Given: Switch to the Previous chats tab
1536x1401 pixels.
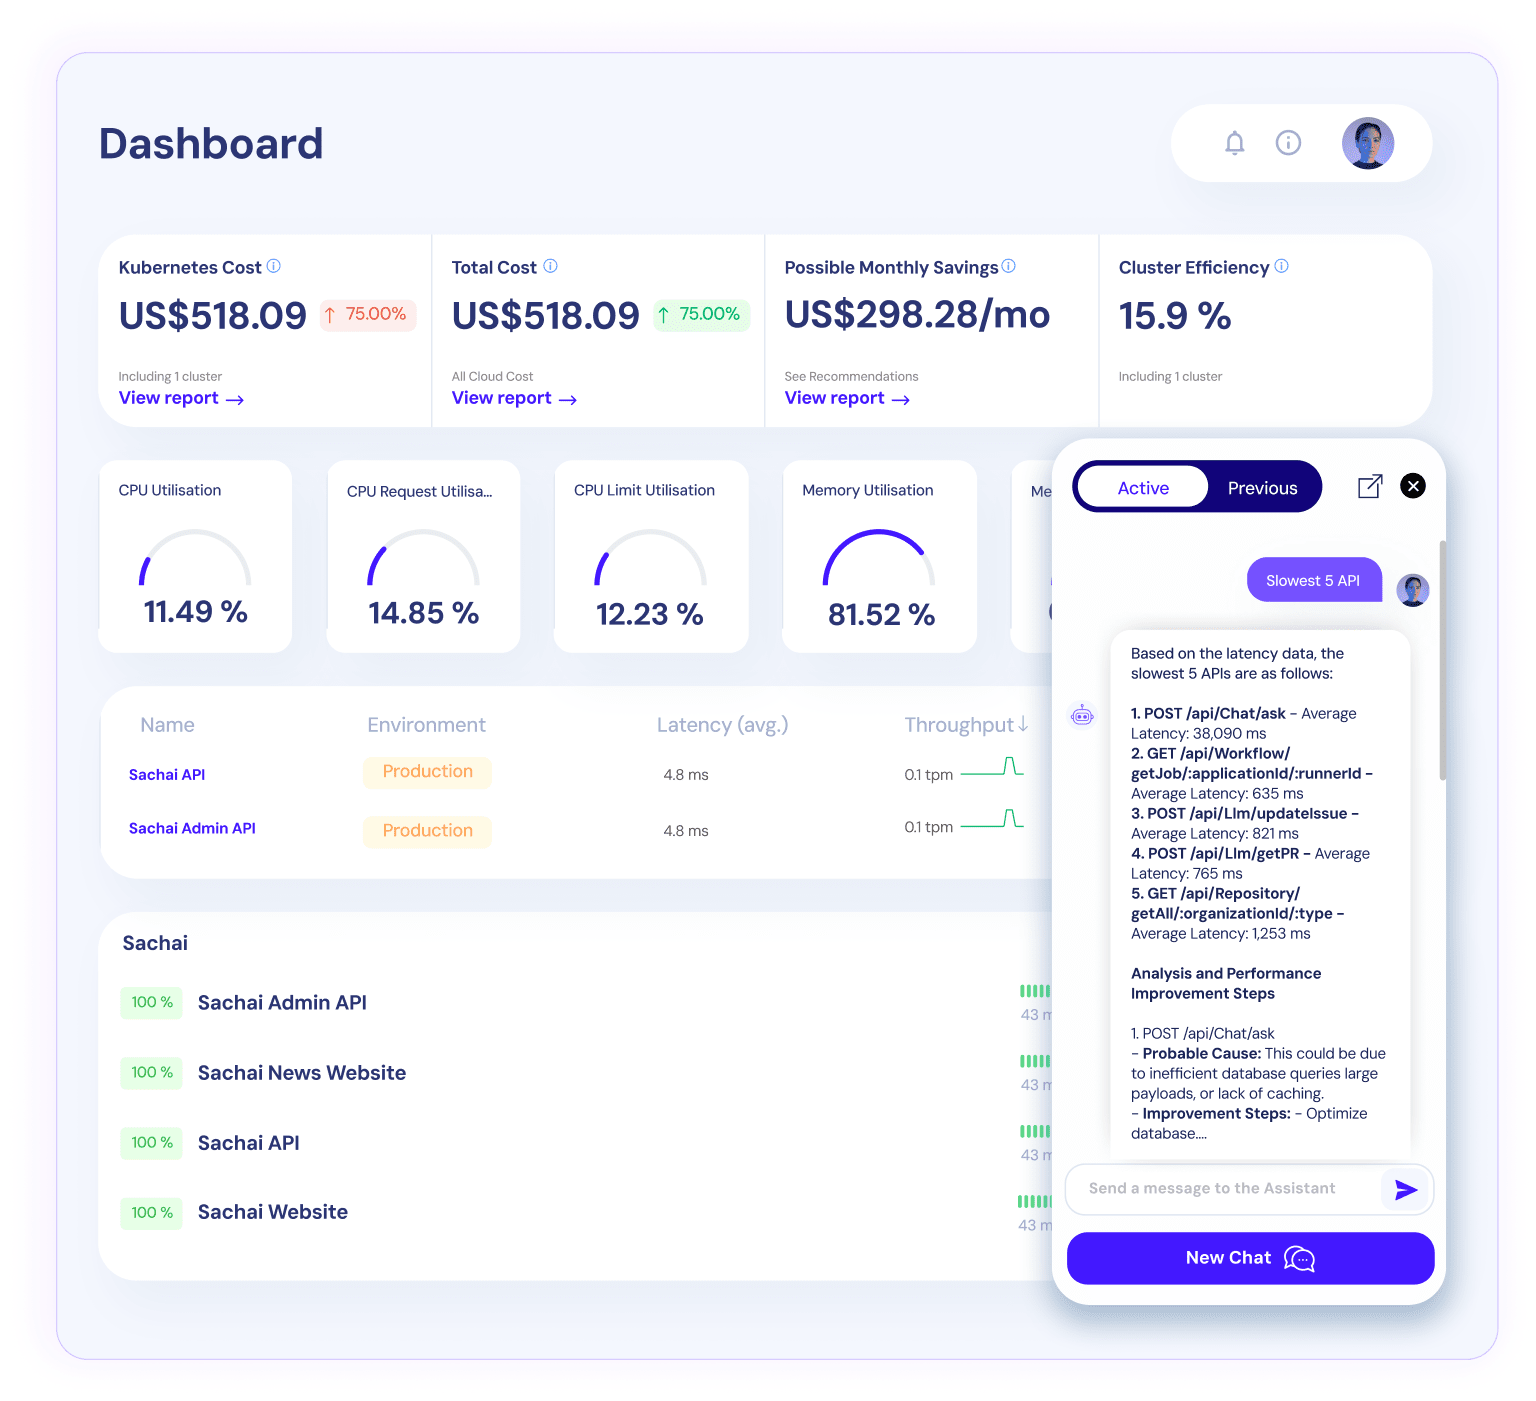Looking at the screenshot, I should coord(1262,487).
